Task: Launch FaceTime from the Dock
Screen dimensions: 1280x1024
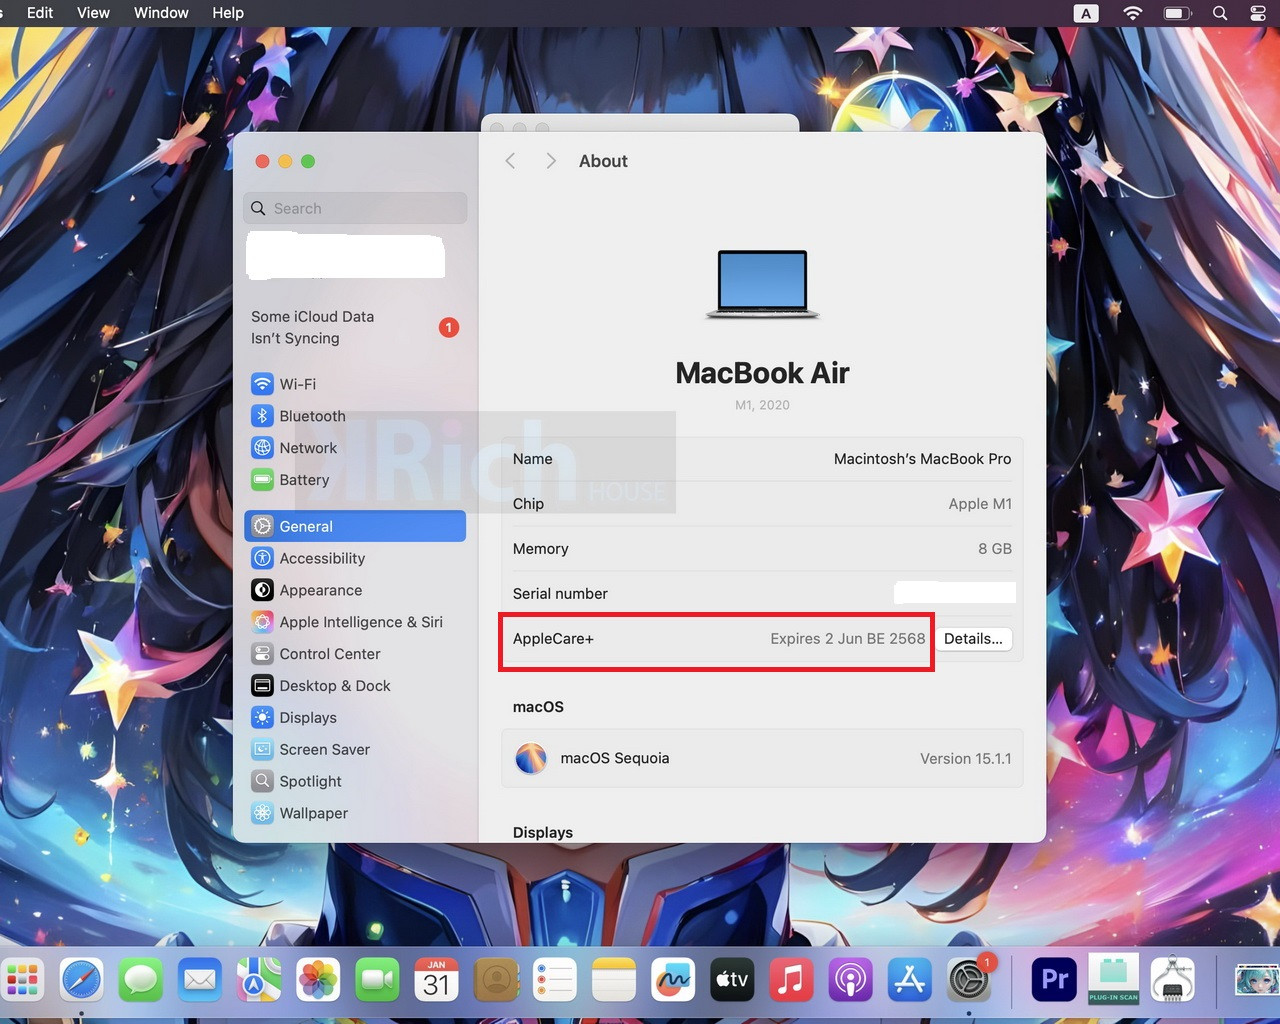Action: click(377, 980)
